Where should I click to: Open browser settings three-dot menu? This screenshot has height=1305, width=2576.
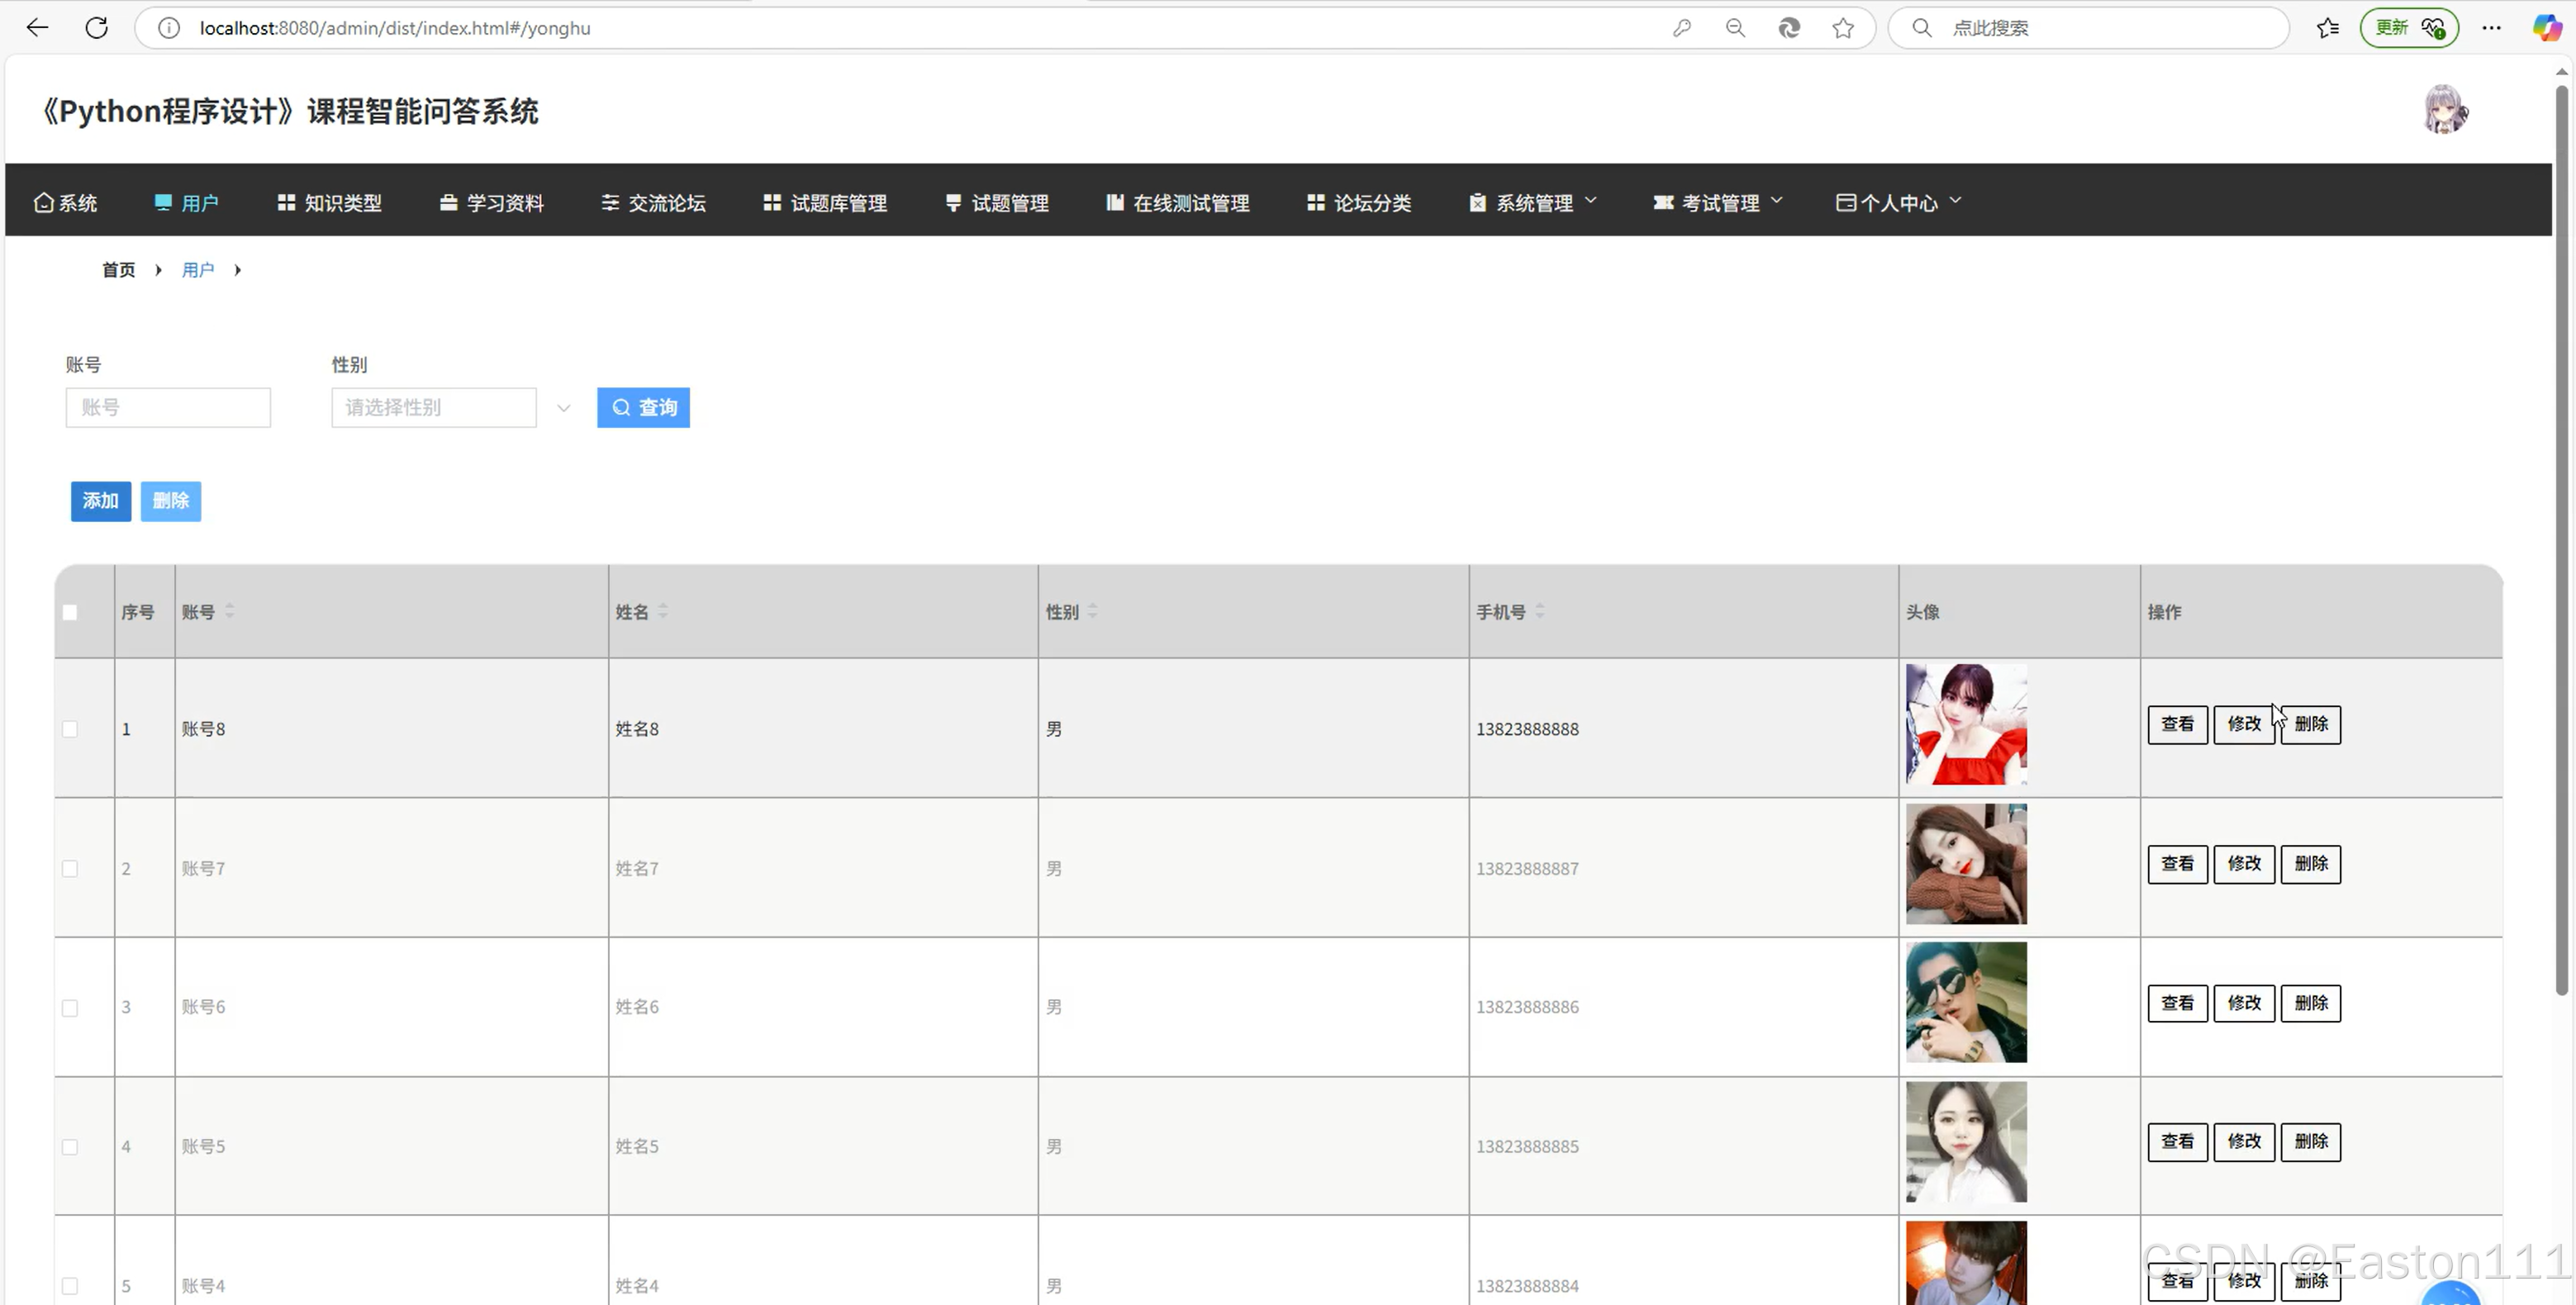(2491, 28)
